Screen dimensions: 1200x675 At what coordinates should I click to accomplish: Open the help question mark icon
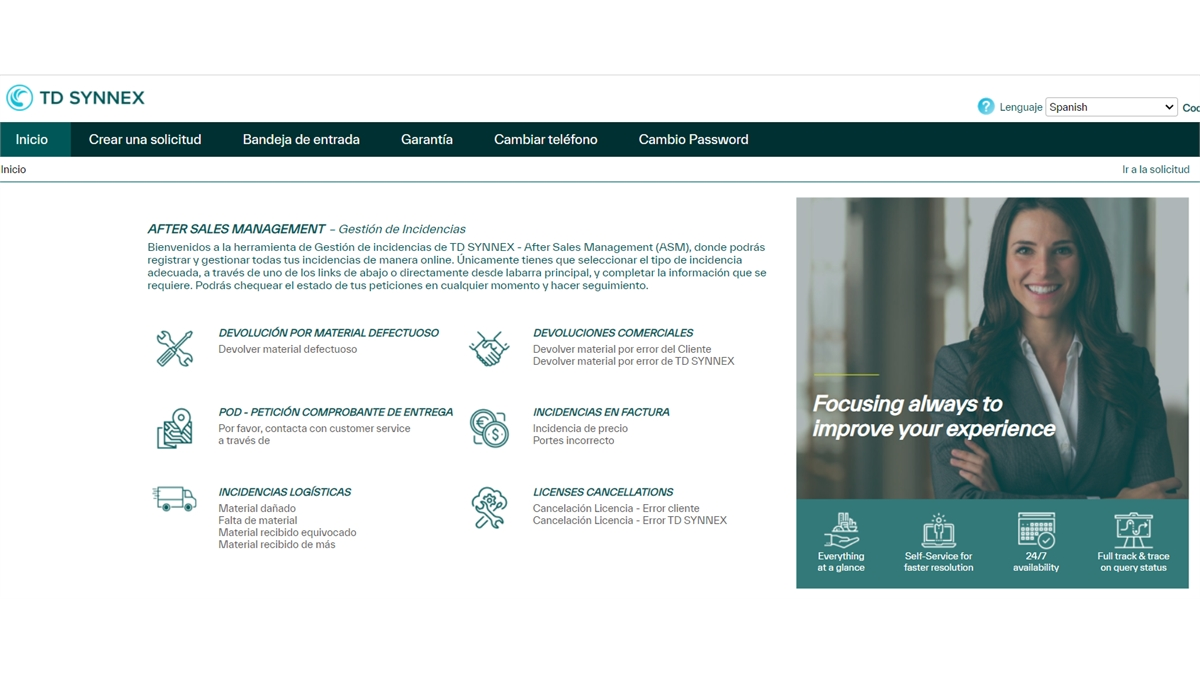click(986, 106)
